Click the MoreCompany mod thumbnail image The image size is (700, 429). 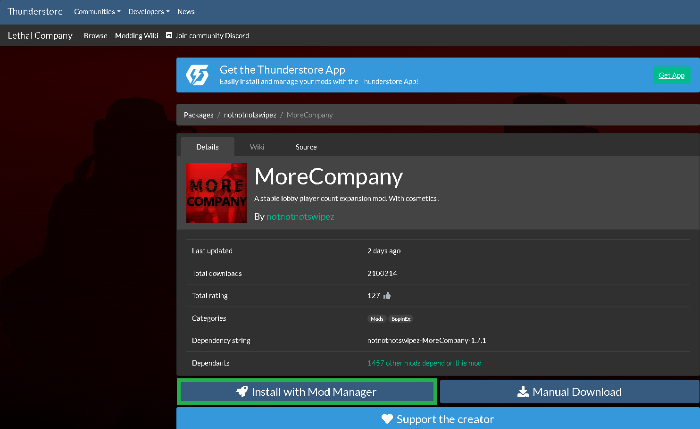pyautogui.click(x=216, y=193)
